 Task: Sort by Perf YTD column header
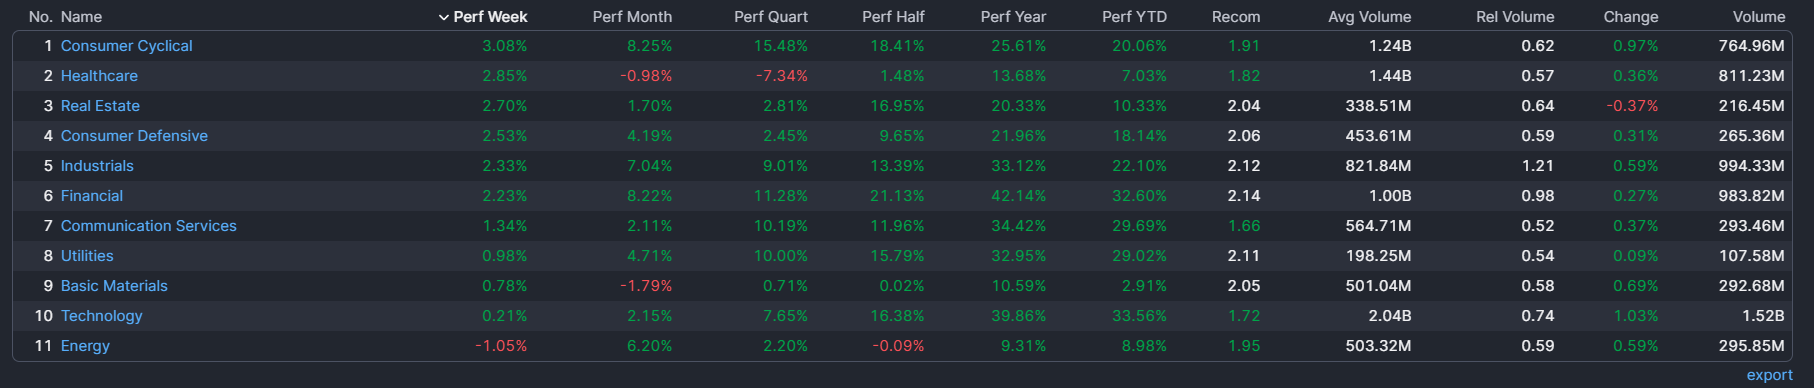(x=1134, y=17)
